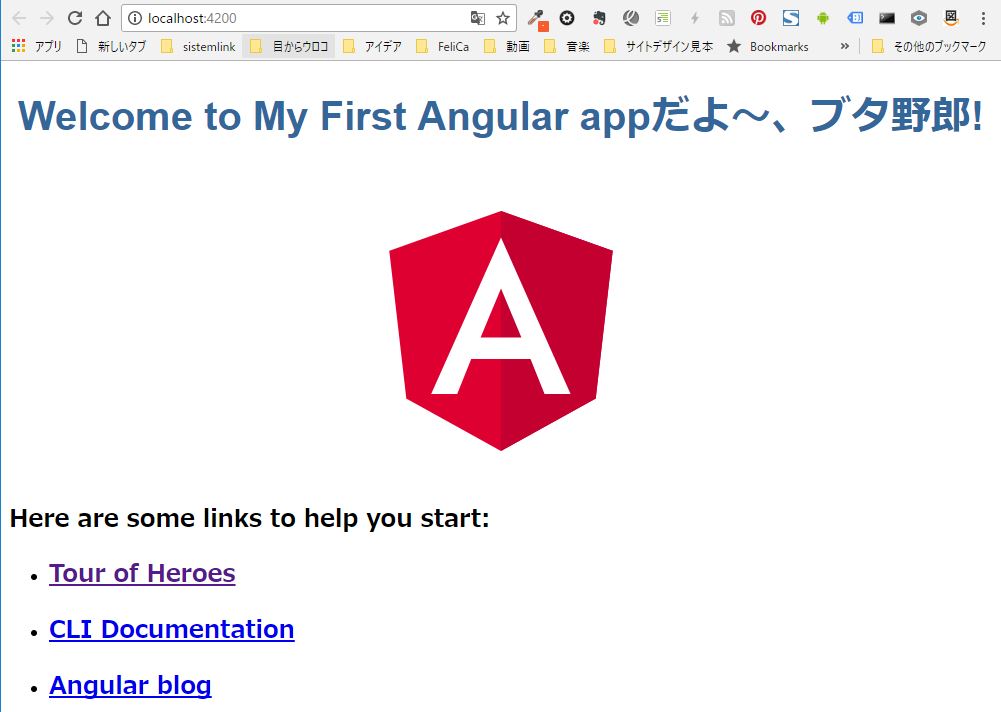The height and width of the screenshot is (712, 1001).
Task: Go forward with the forward arrow
Action: (47, 18)
